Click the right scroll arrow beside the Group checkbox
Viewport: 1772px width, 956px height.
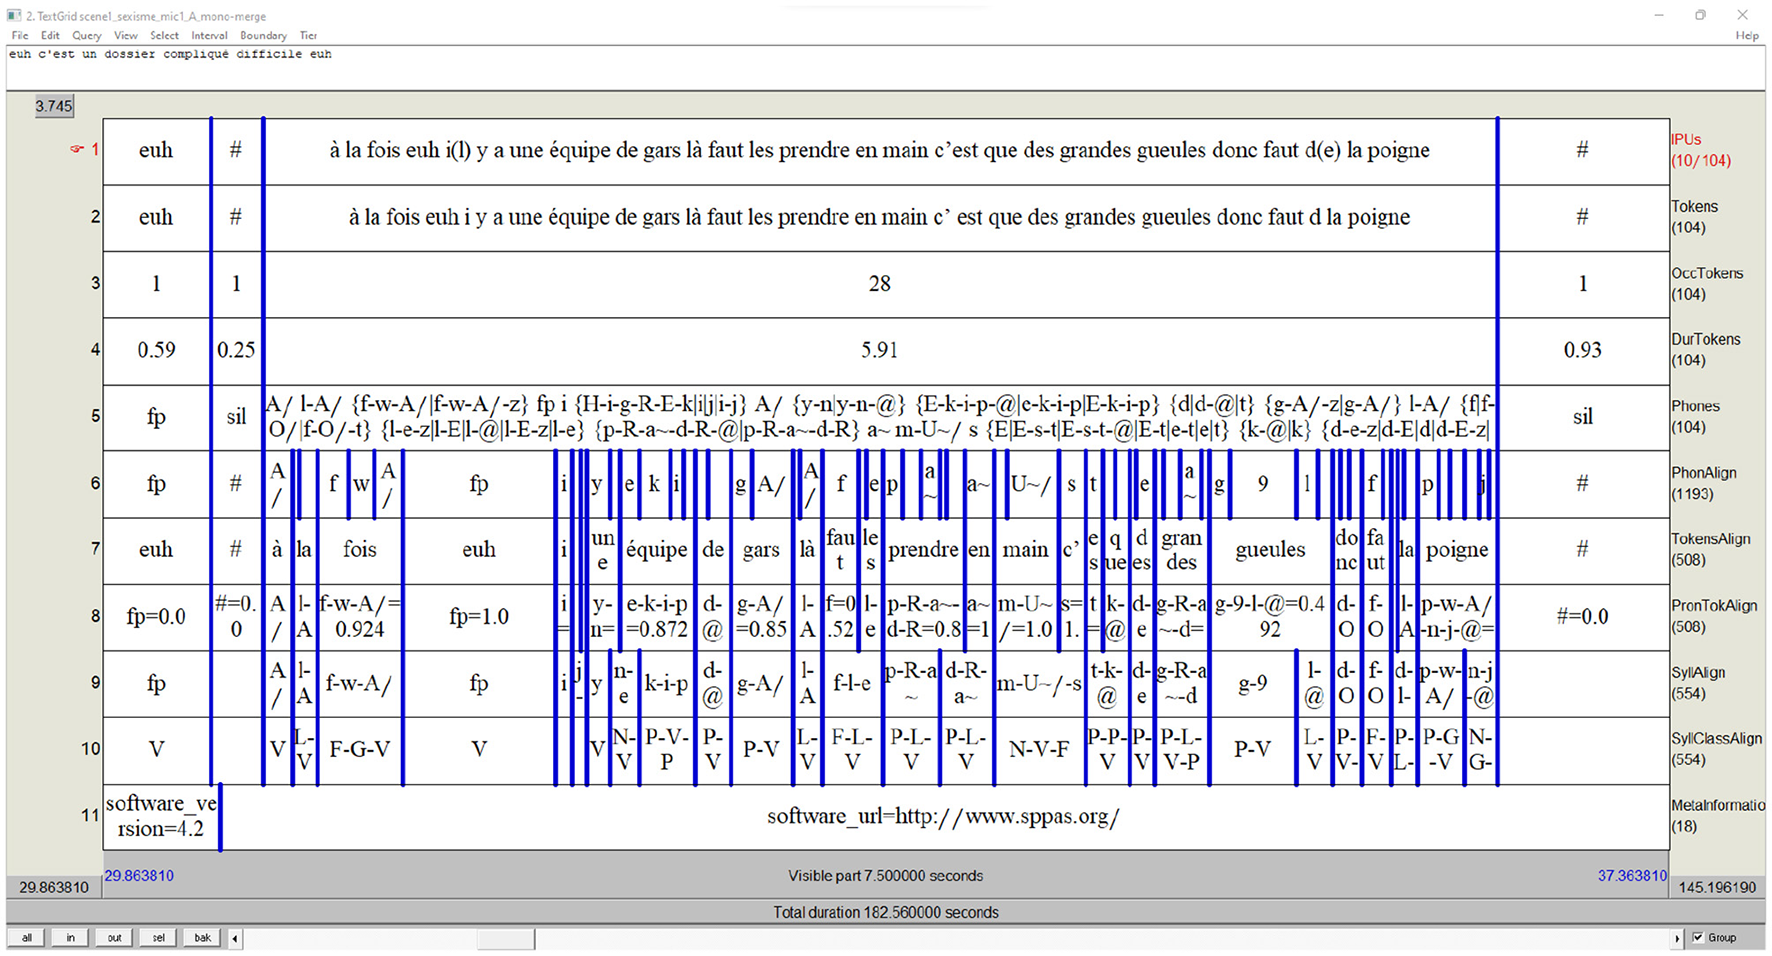tap(1679, 938)
